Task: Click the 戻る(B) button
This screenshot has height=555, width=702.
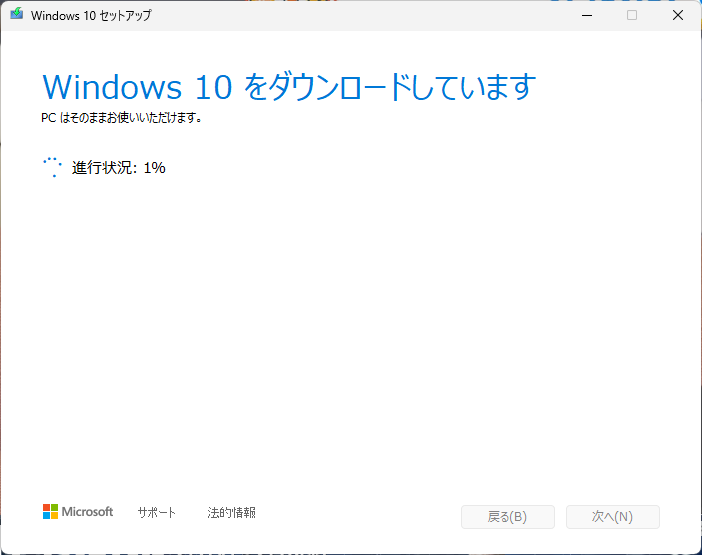Action: [x=508, y=517]
